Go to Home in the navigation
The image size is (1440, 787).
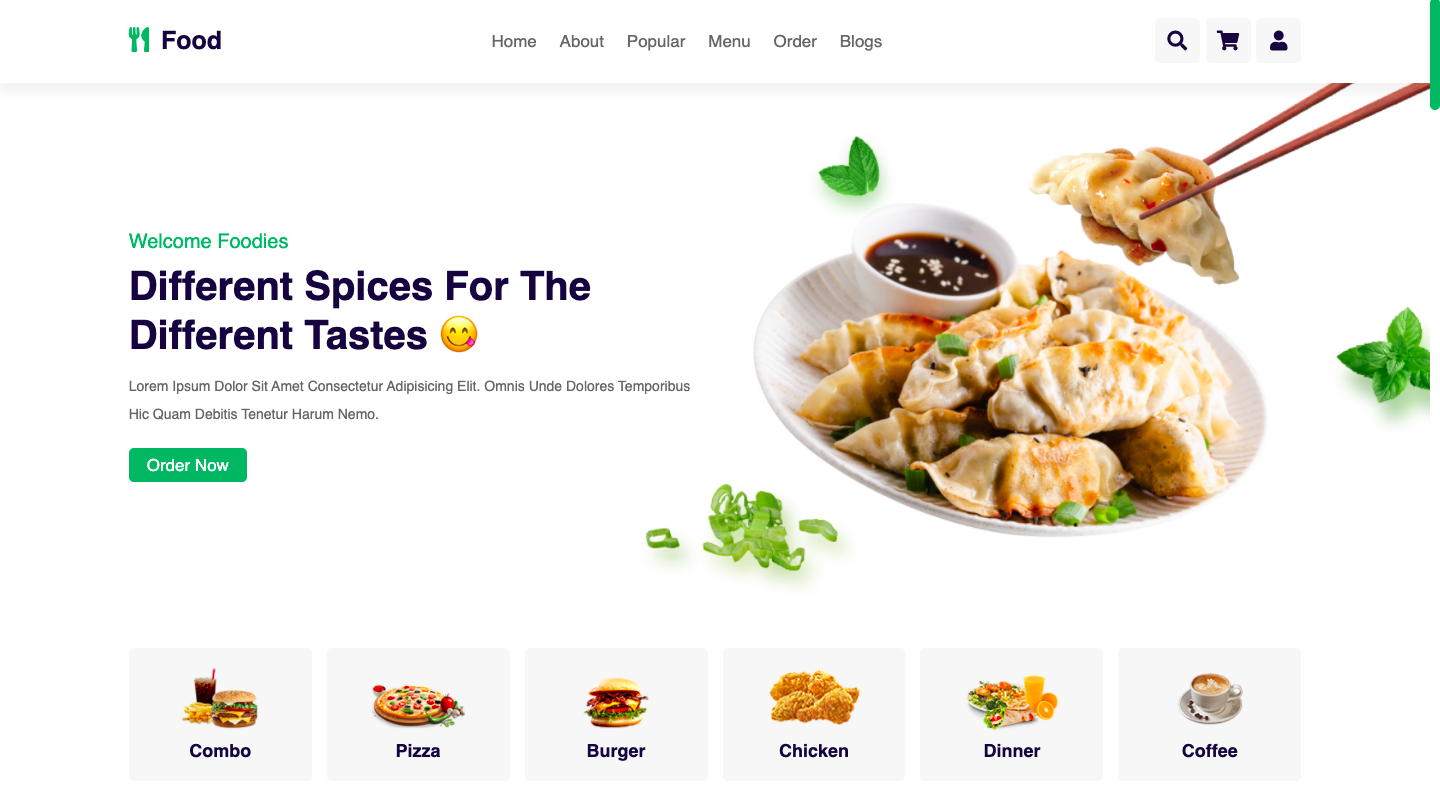click(514, 41)
